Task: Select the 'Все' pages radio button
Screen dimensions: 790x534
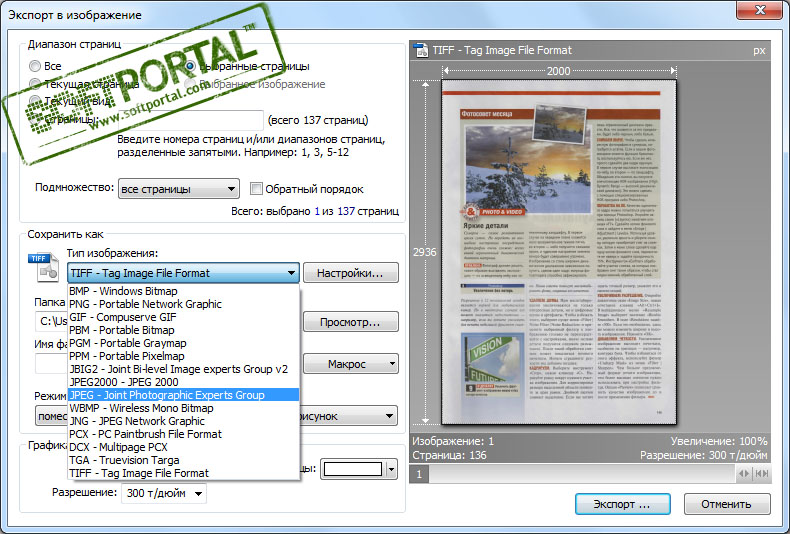Action: [x=35, y=66]
